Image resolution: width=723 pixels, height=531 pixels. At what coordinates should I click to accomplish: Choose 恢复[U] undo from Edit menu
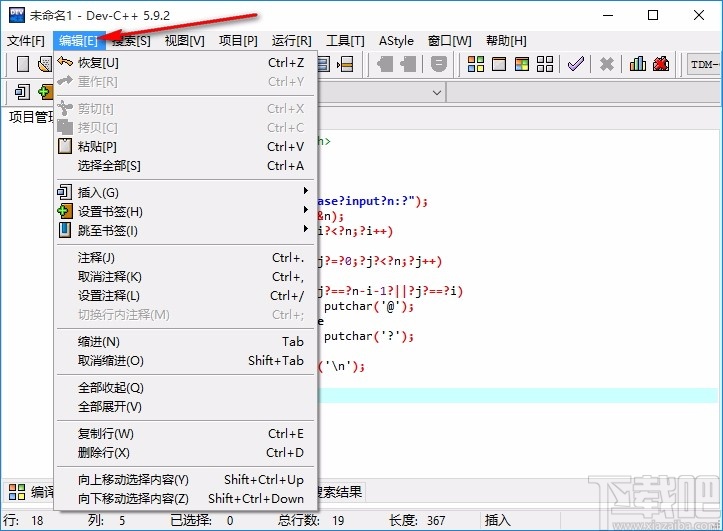point(186,62)
